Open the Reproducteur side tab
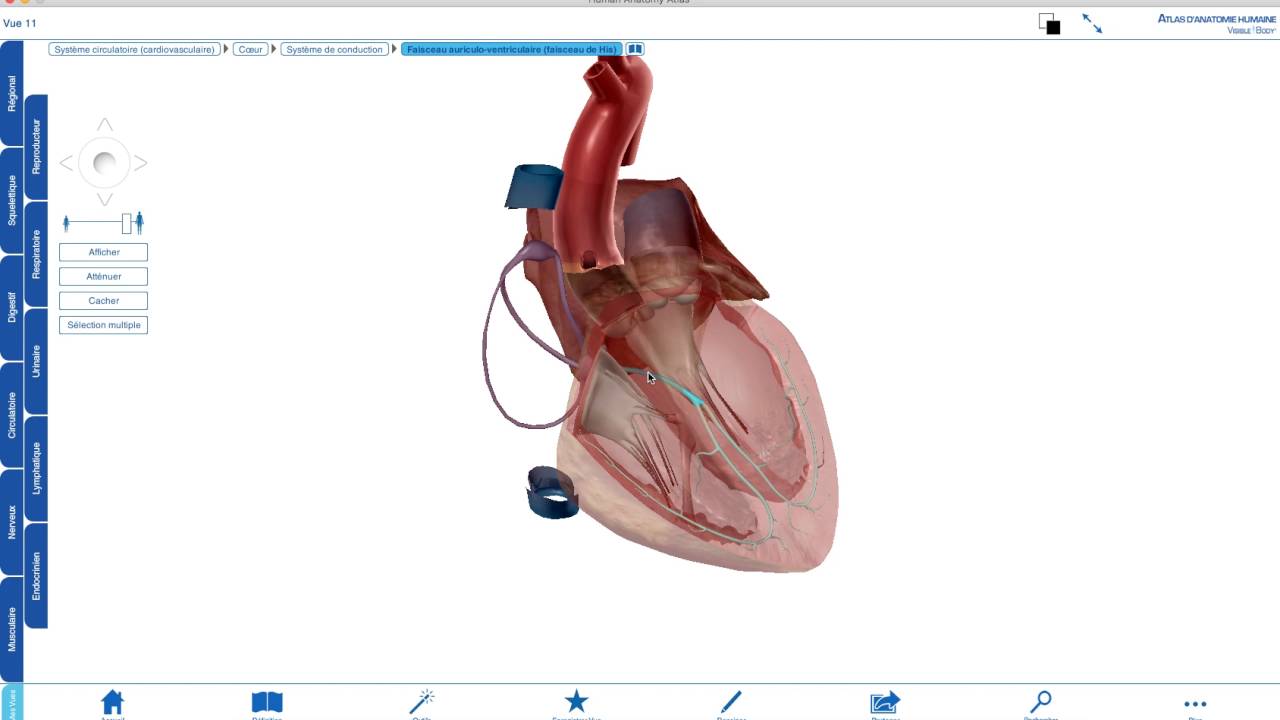Image resolution: width=1280 pixels, height=720 pixels. tap(36, 147)
